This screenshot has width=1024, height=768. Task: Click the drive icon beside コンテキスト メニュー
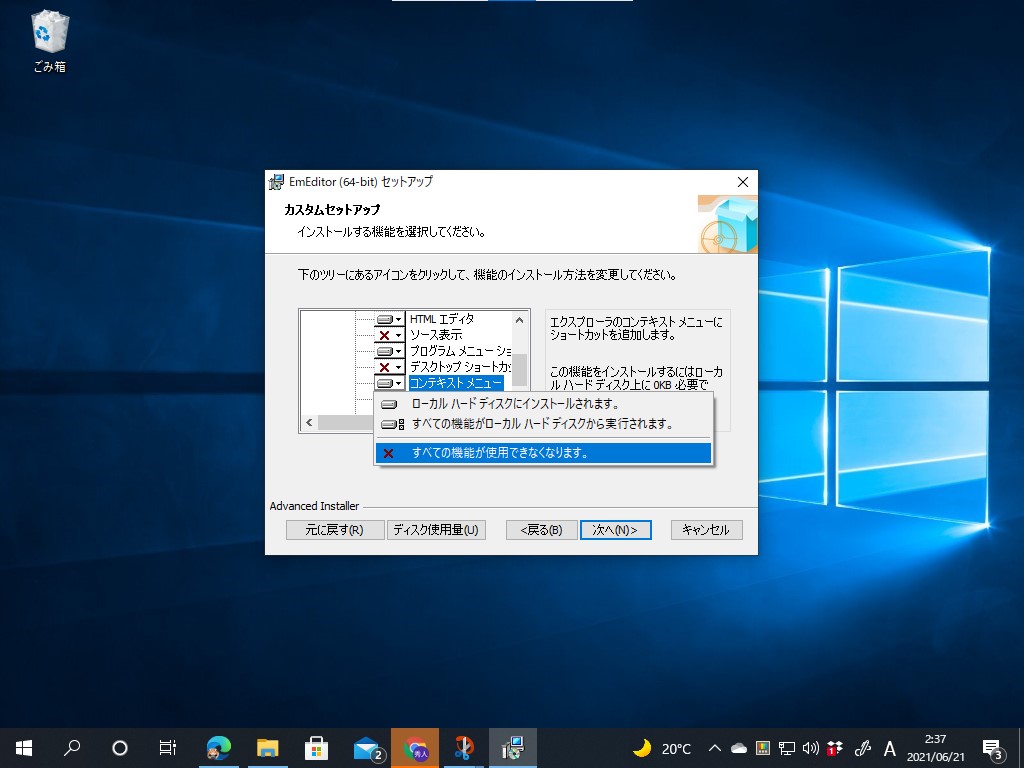[384, 383]
